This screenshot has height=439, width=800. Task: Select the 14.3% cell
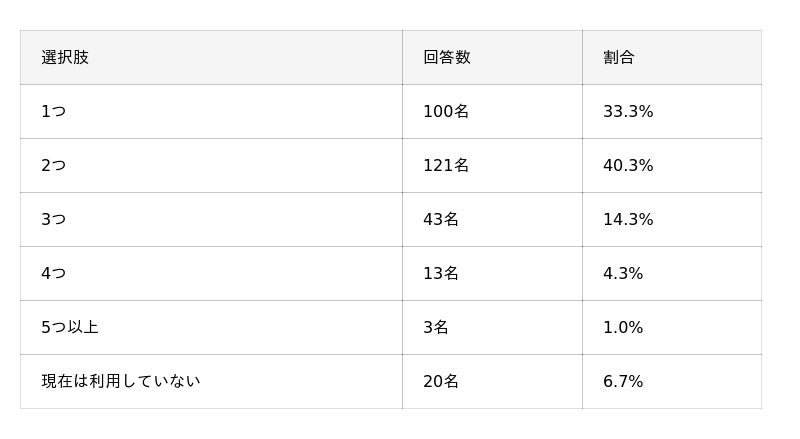pyautogui.click(x=628, y=219)
